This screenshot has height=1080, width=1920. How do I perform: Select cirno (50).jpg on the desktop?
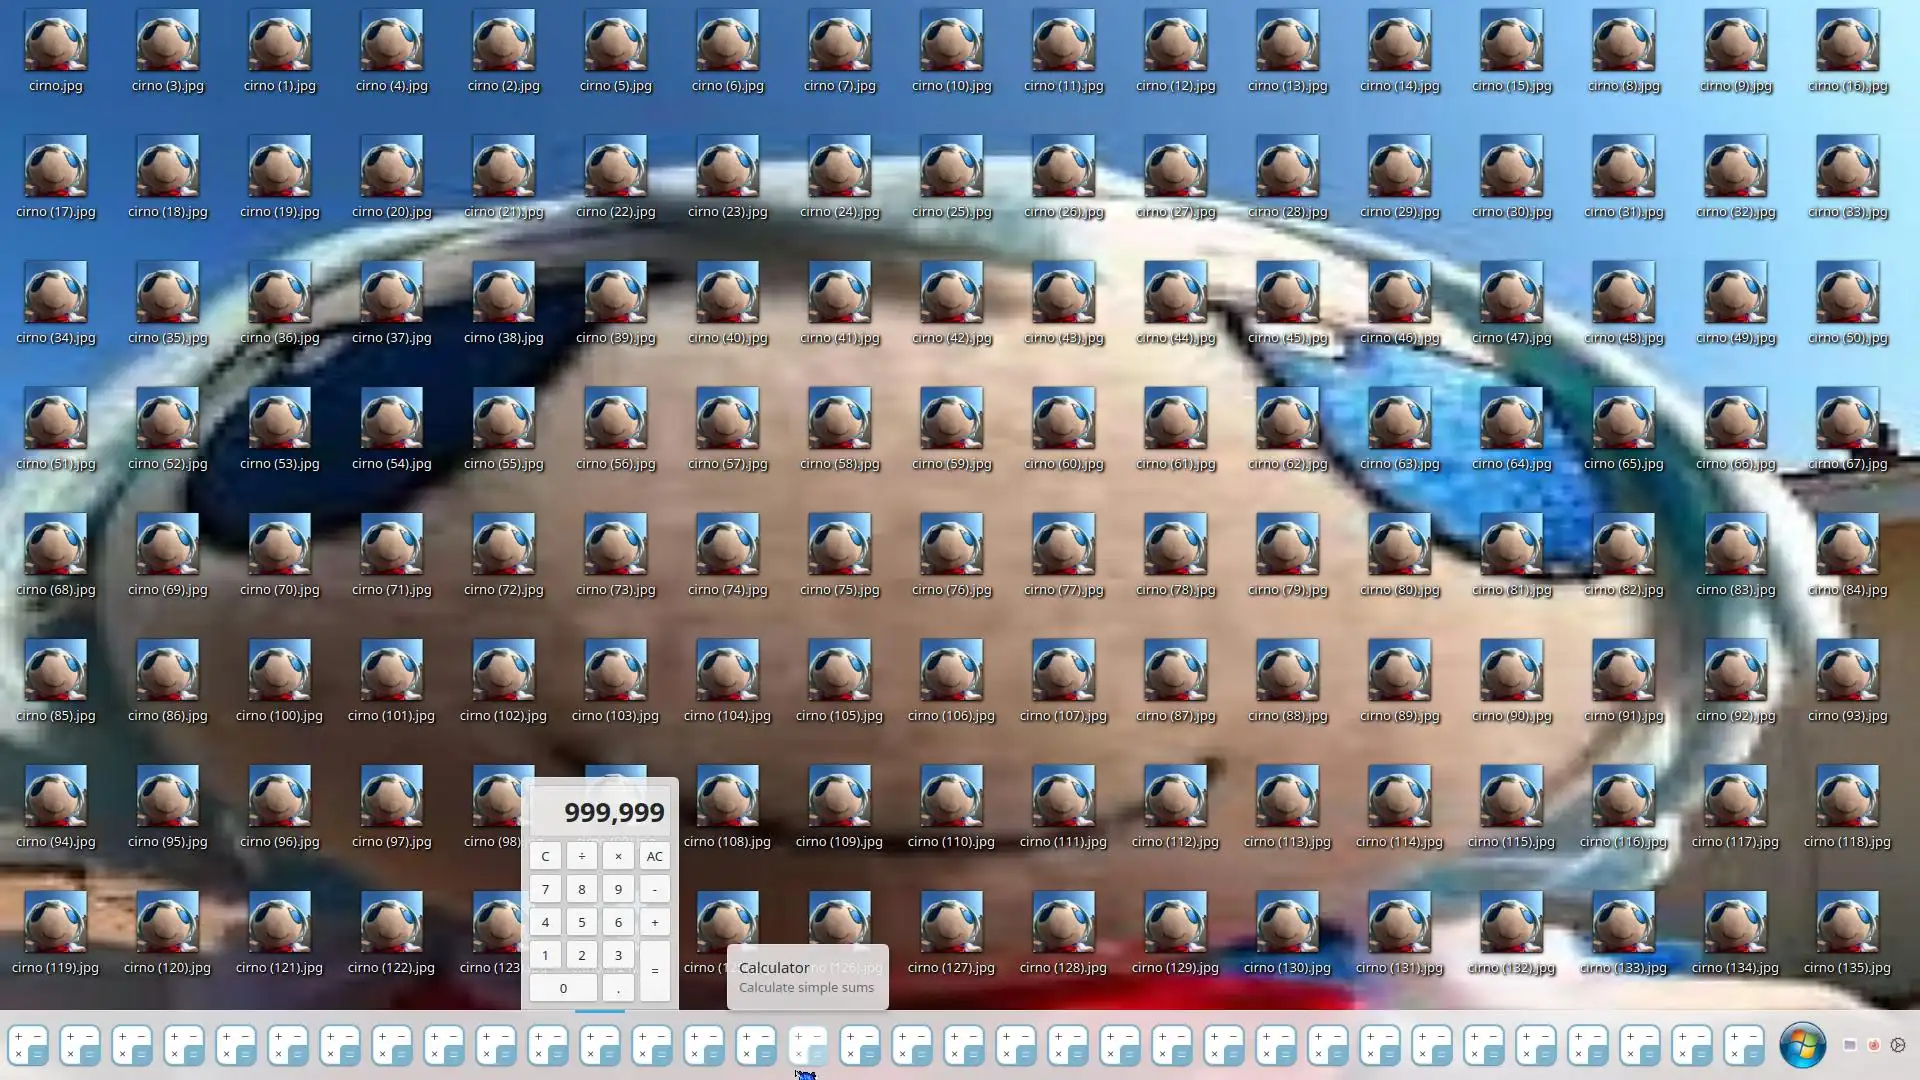(x=1847, y=294)
